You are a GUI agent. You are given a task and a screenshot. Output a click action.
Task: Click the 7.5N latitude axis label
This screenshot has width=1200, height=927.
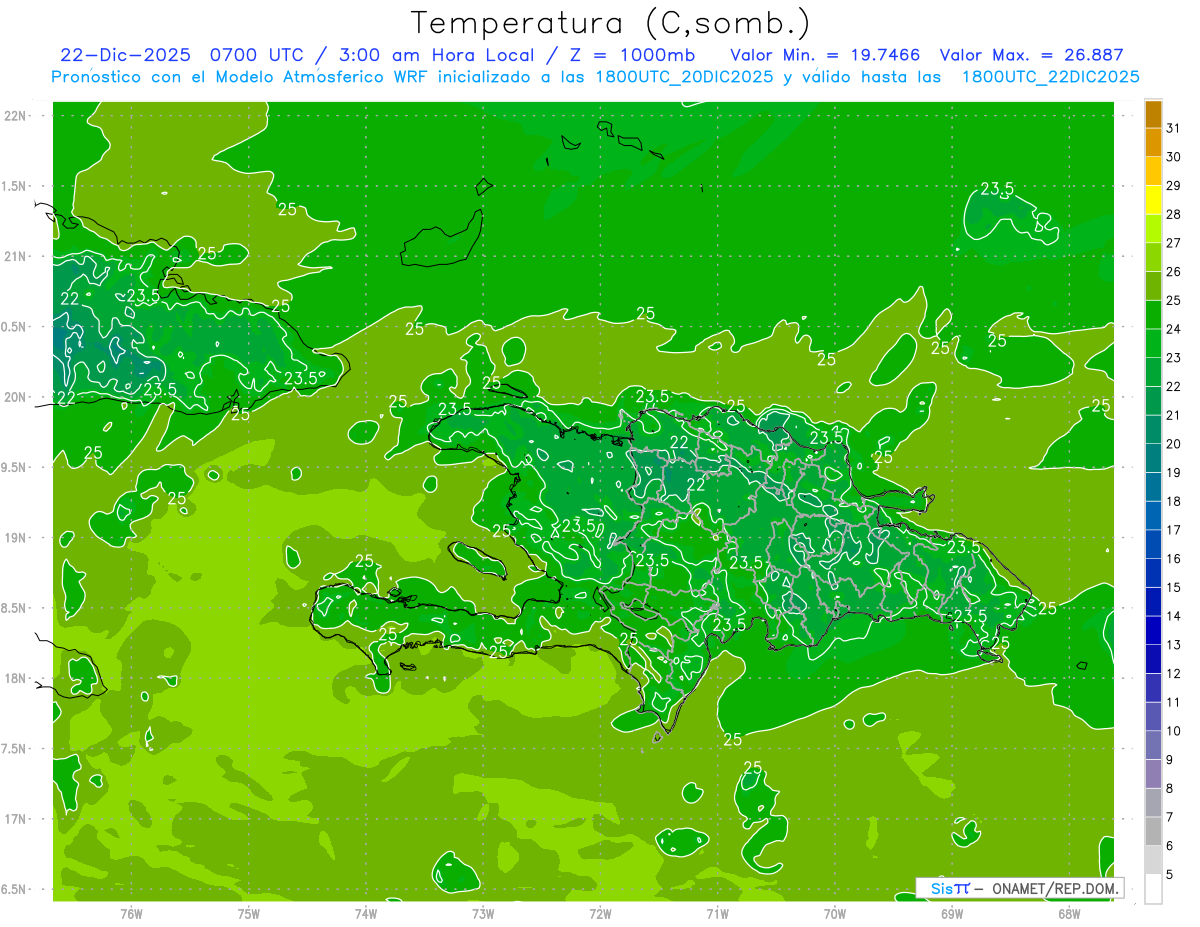[x=13, y=749]
